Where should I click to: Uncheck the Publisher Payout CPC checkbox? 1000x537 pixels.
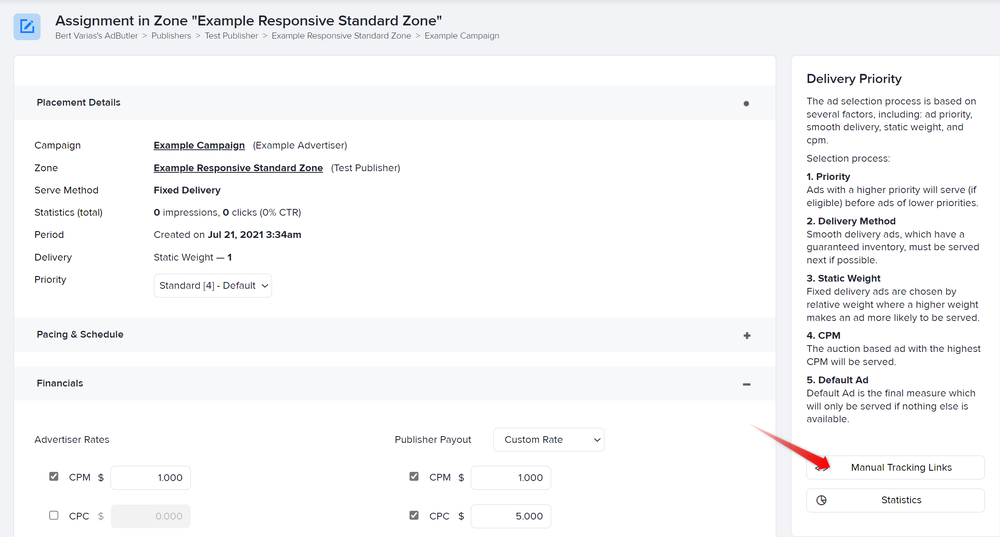click(414, 515)
